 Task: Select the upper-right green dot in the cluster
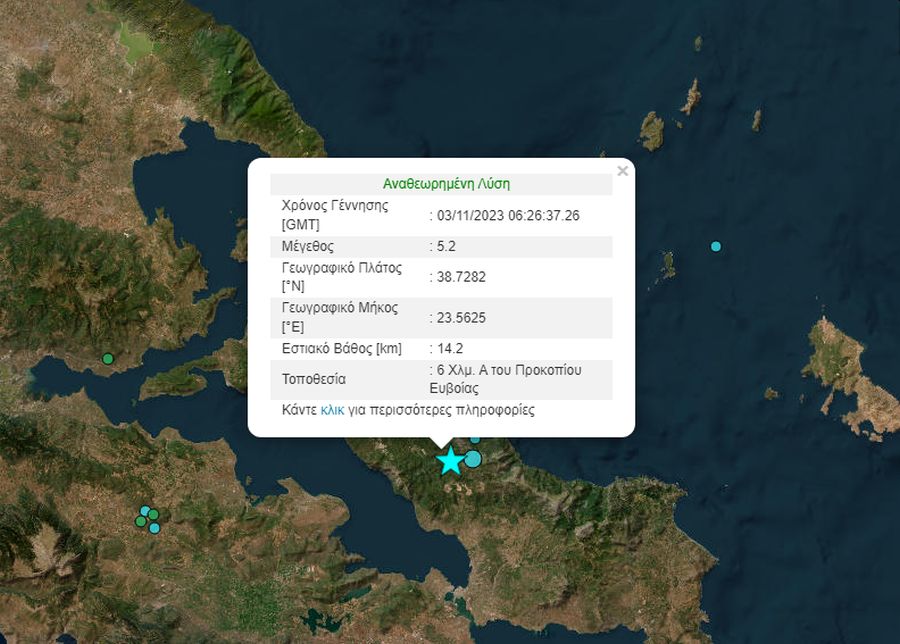[153, 514]
